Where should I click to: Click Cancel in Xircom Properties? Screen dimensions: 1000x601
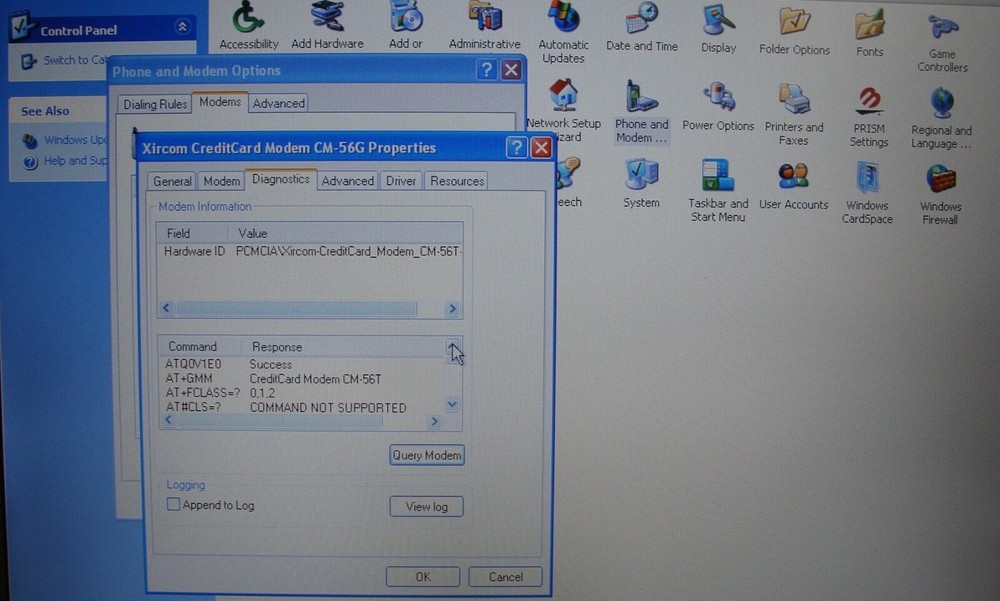click(x=506, y=577)
